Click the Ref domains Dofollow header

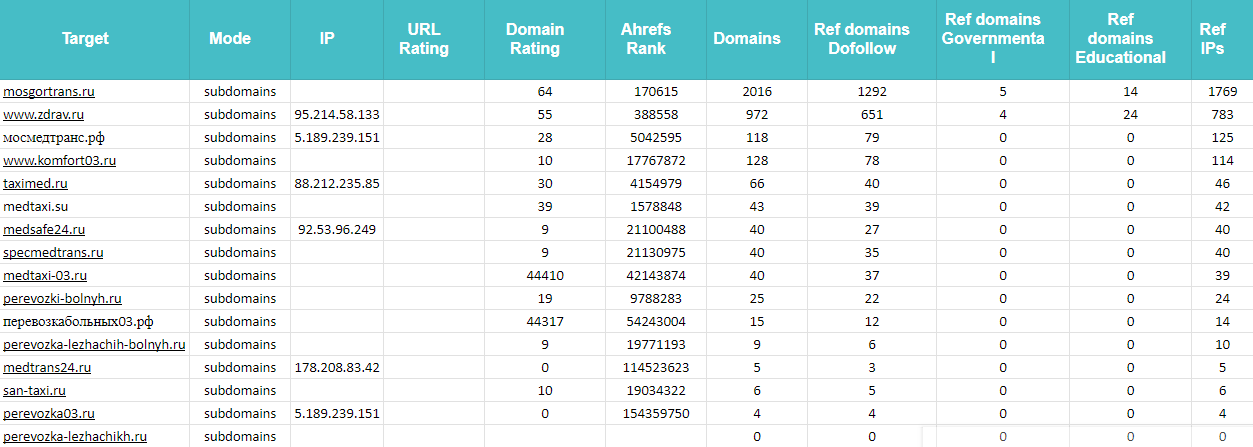tap(862, 39)
